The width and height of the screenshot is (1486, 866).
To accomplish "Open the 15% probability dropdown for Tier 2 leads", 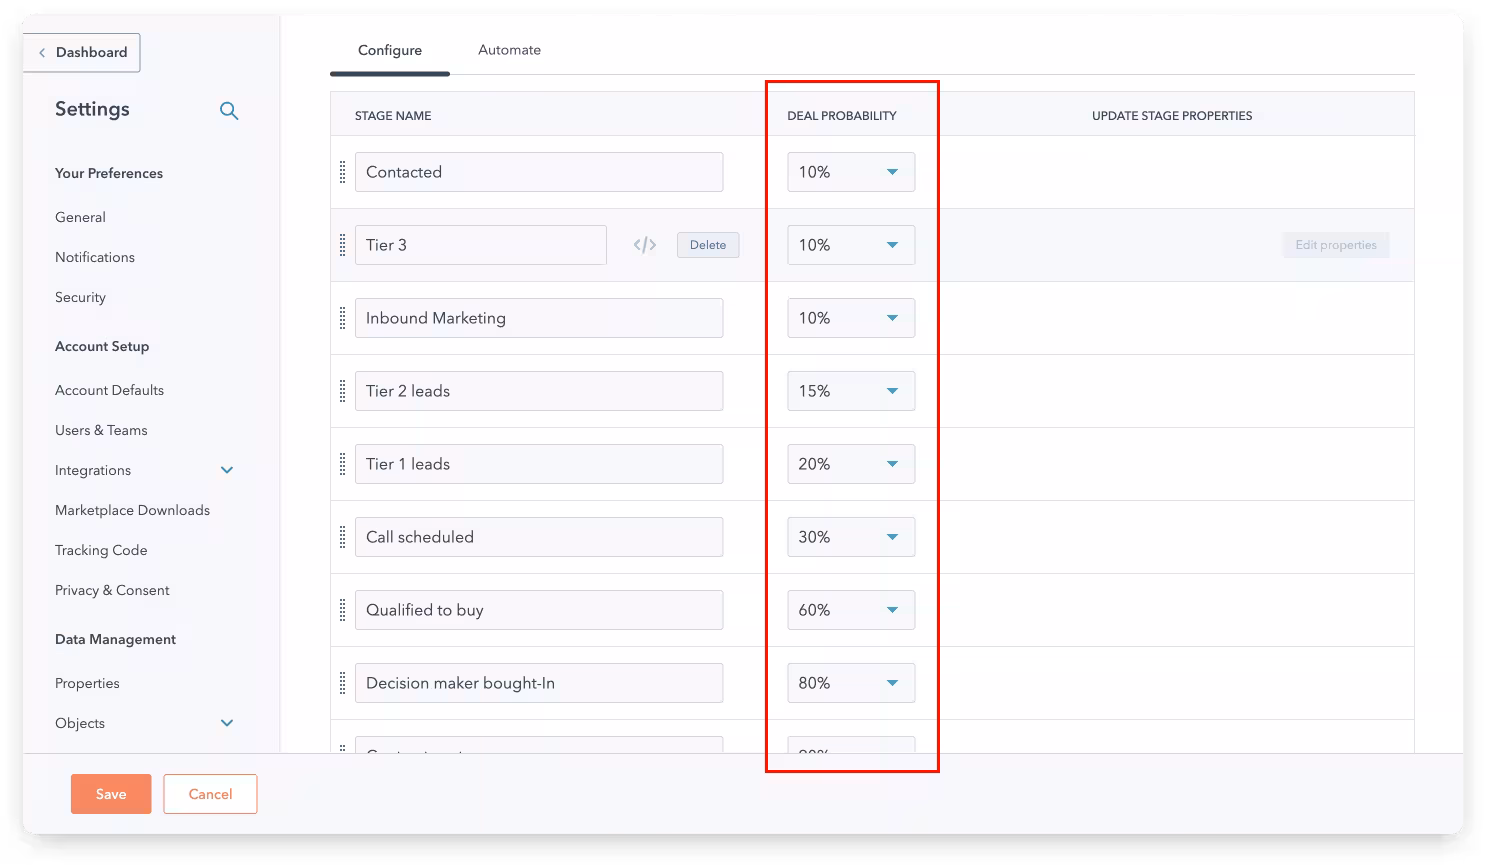I will (851, 391).
